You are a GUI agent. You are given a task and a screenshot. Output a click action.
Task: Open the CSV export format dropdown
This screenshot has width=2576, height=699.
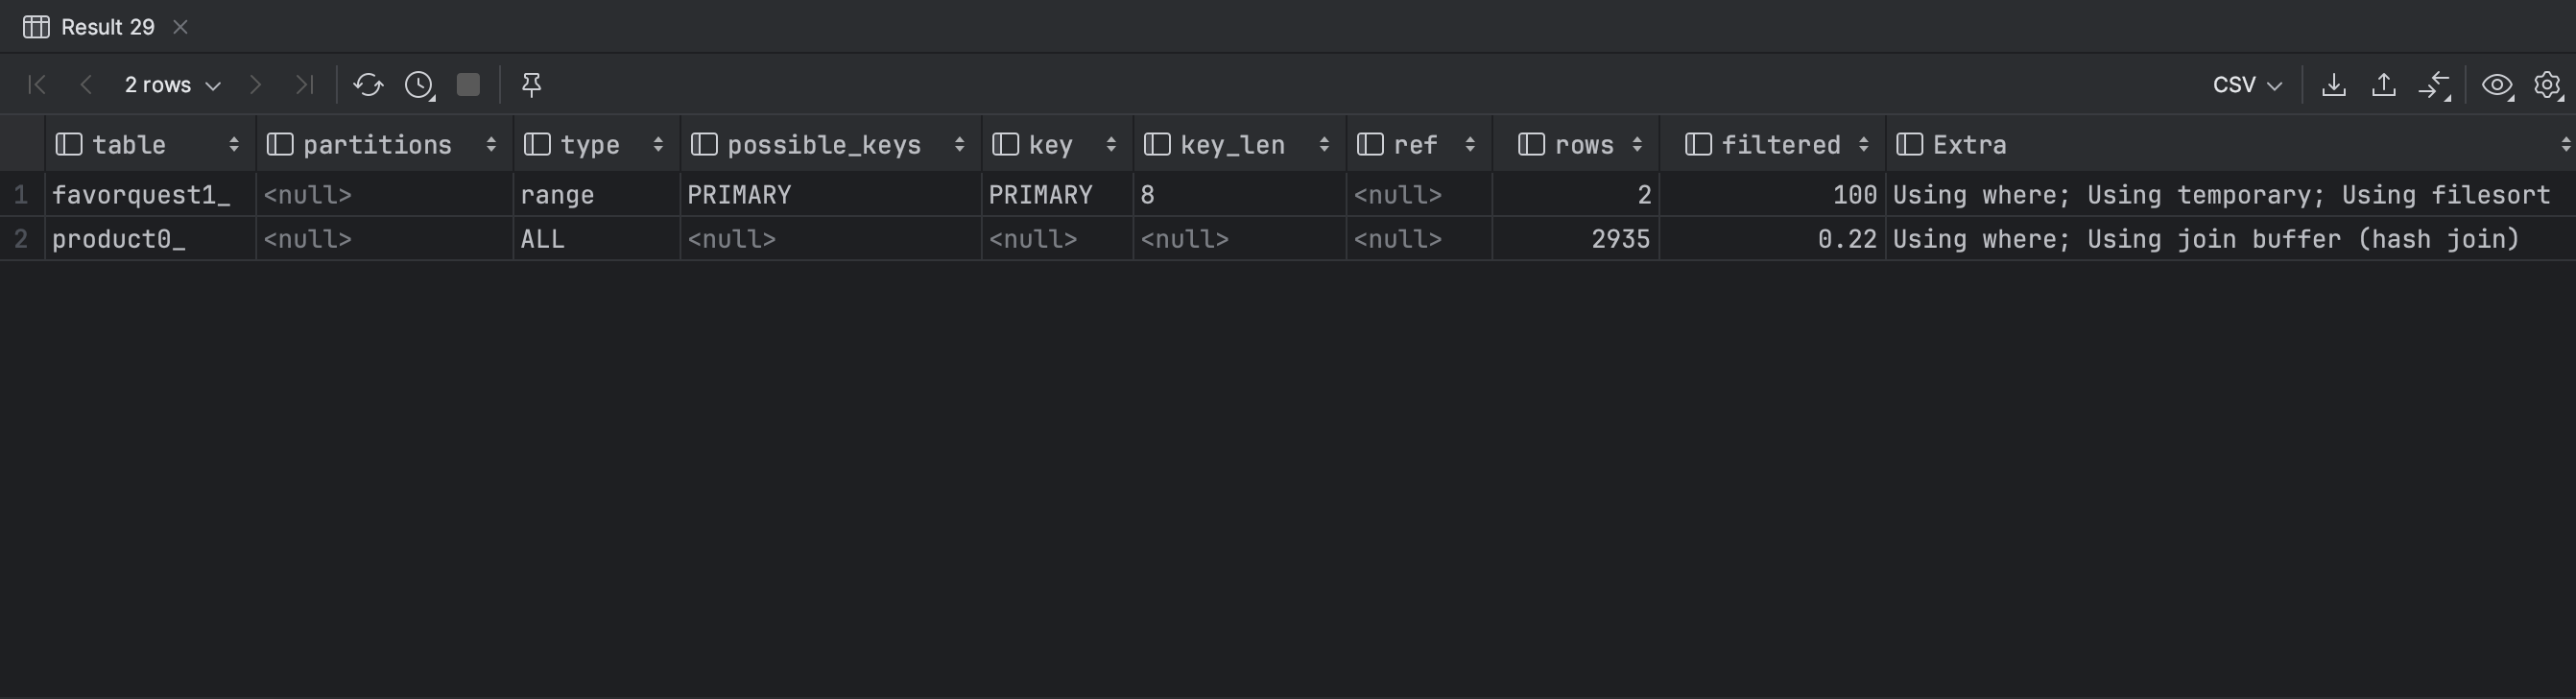2247,85
